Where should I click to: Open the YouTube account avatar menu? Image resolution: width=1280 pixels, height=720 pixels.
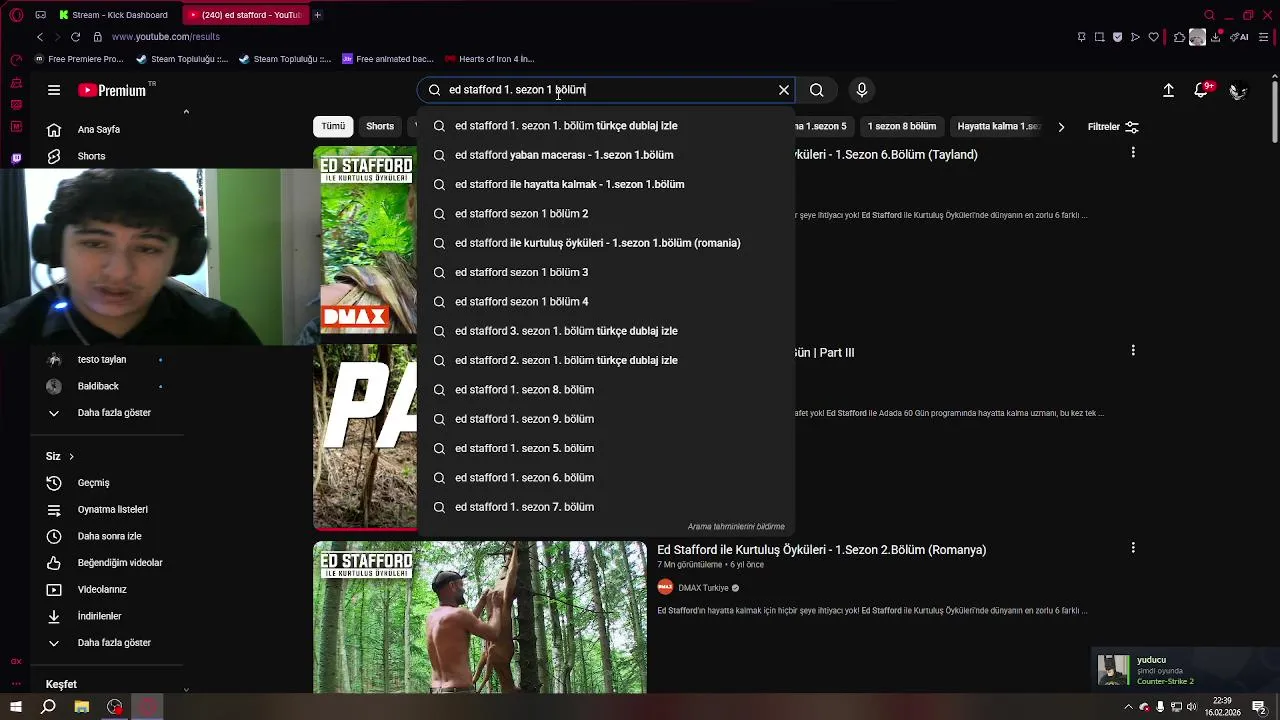coord(1238,90)
